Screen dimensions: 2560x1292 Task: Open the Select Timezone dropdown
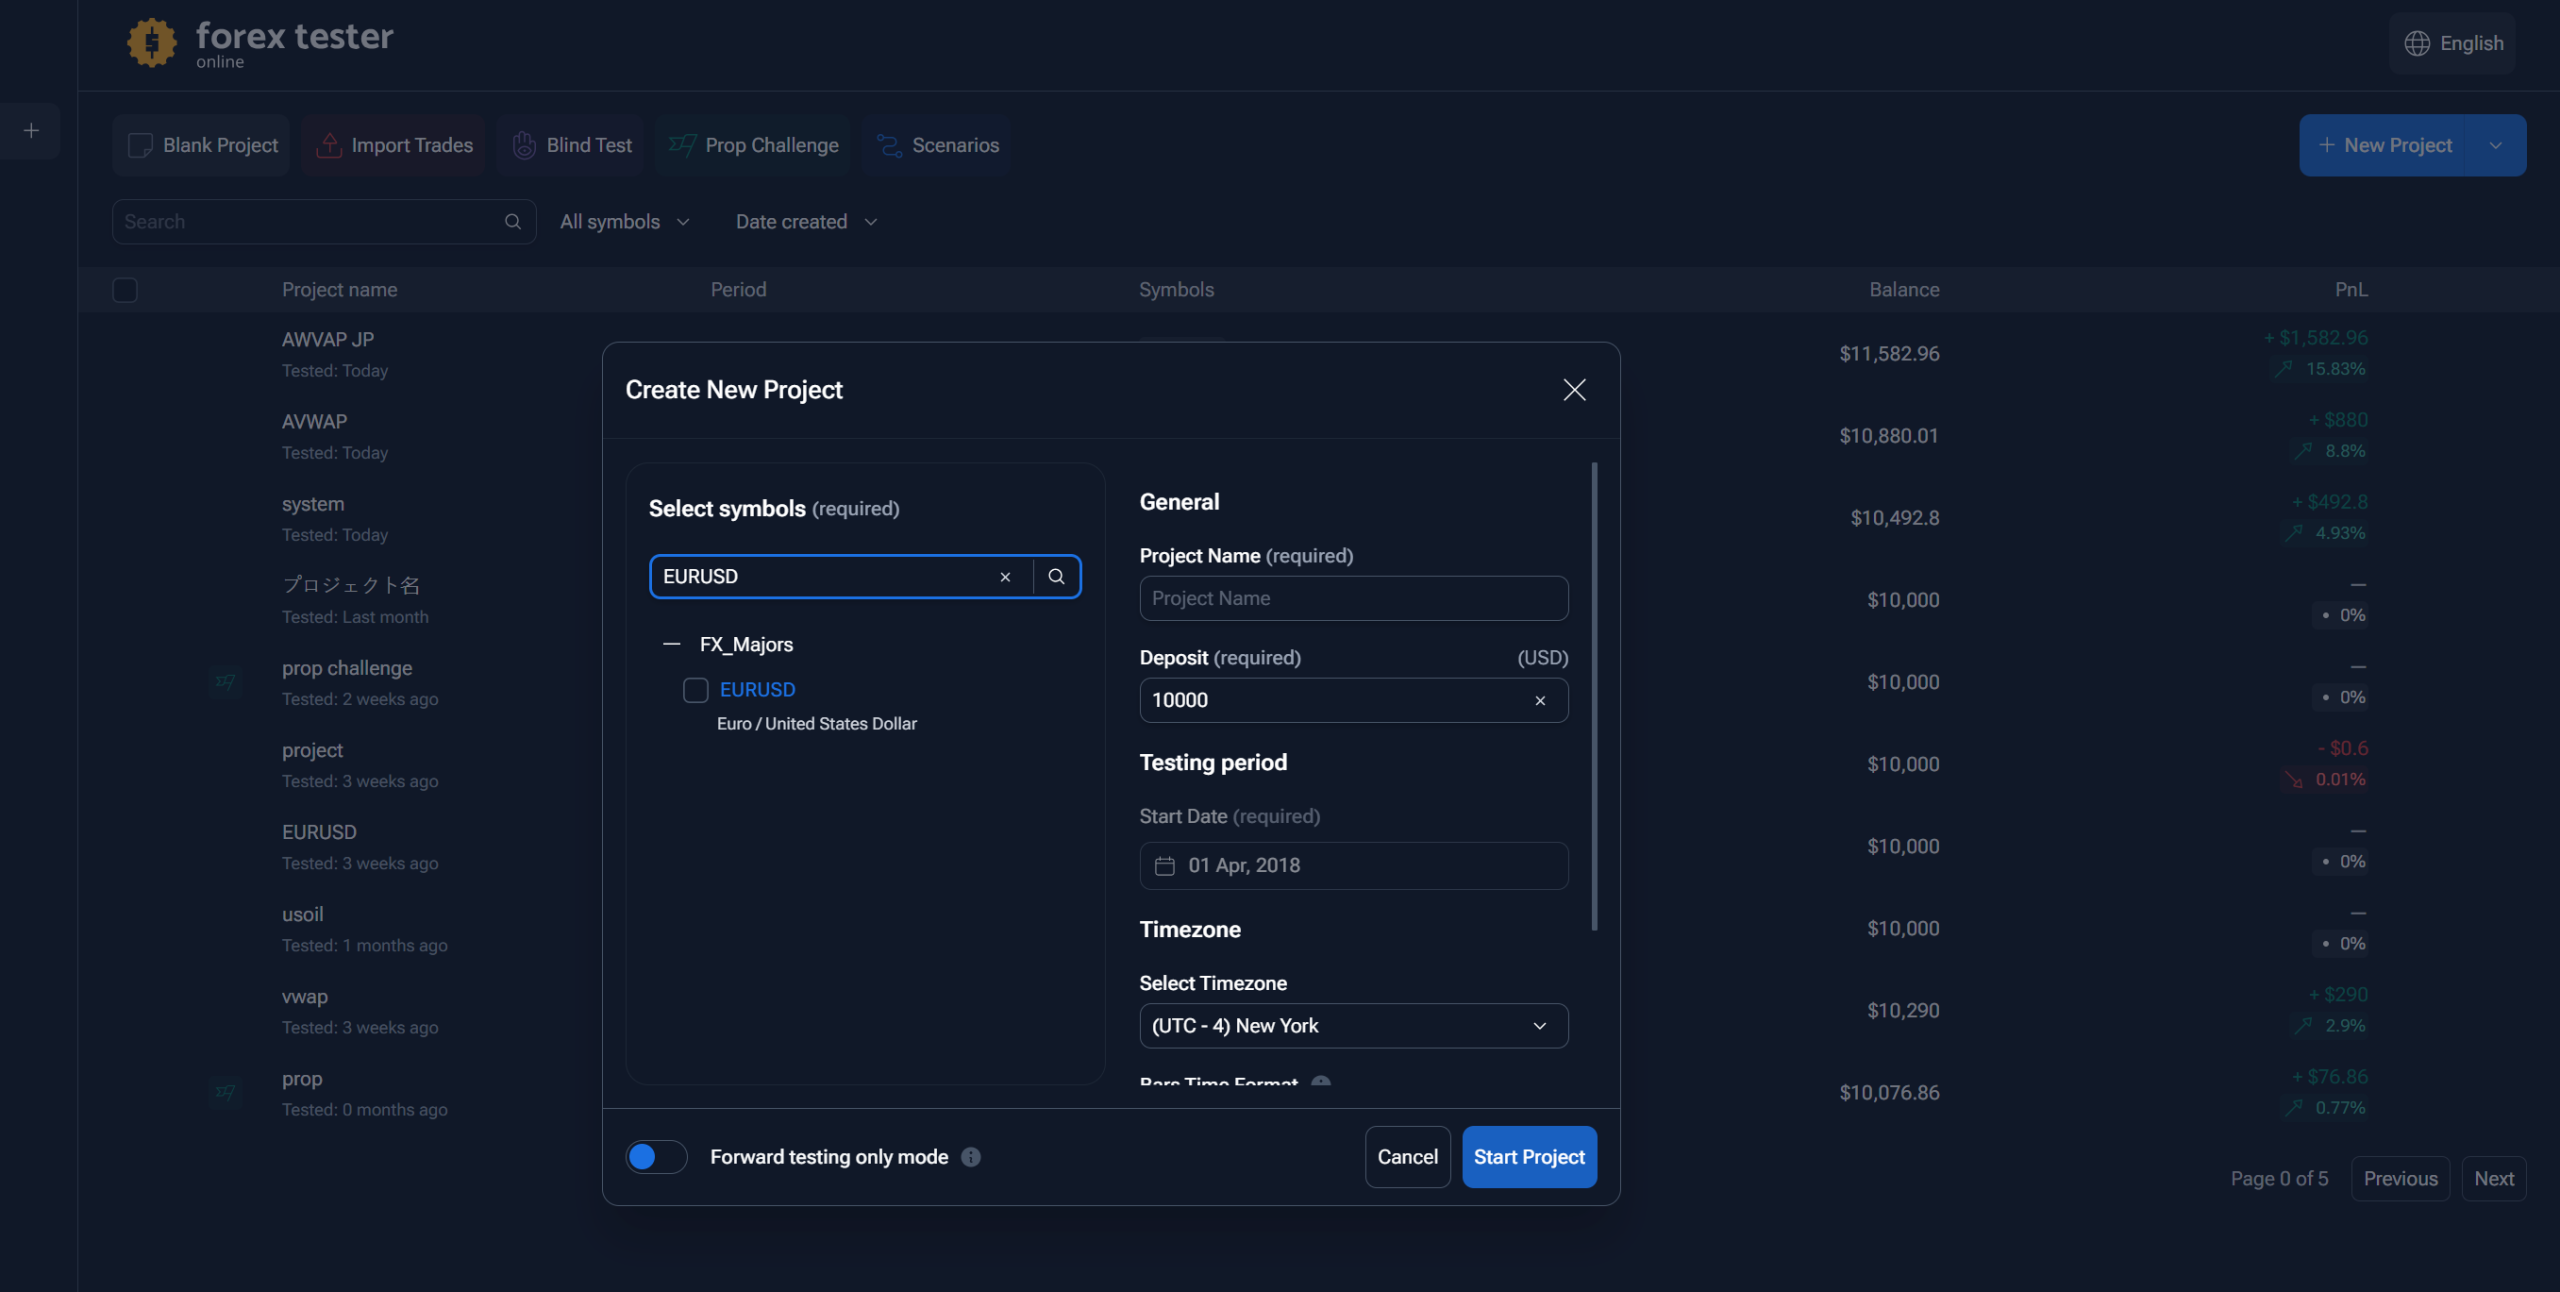point(1353,1026)
